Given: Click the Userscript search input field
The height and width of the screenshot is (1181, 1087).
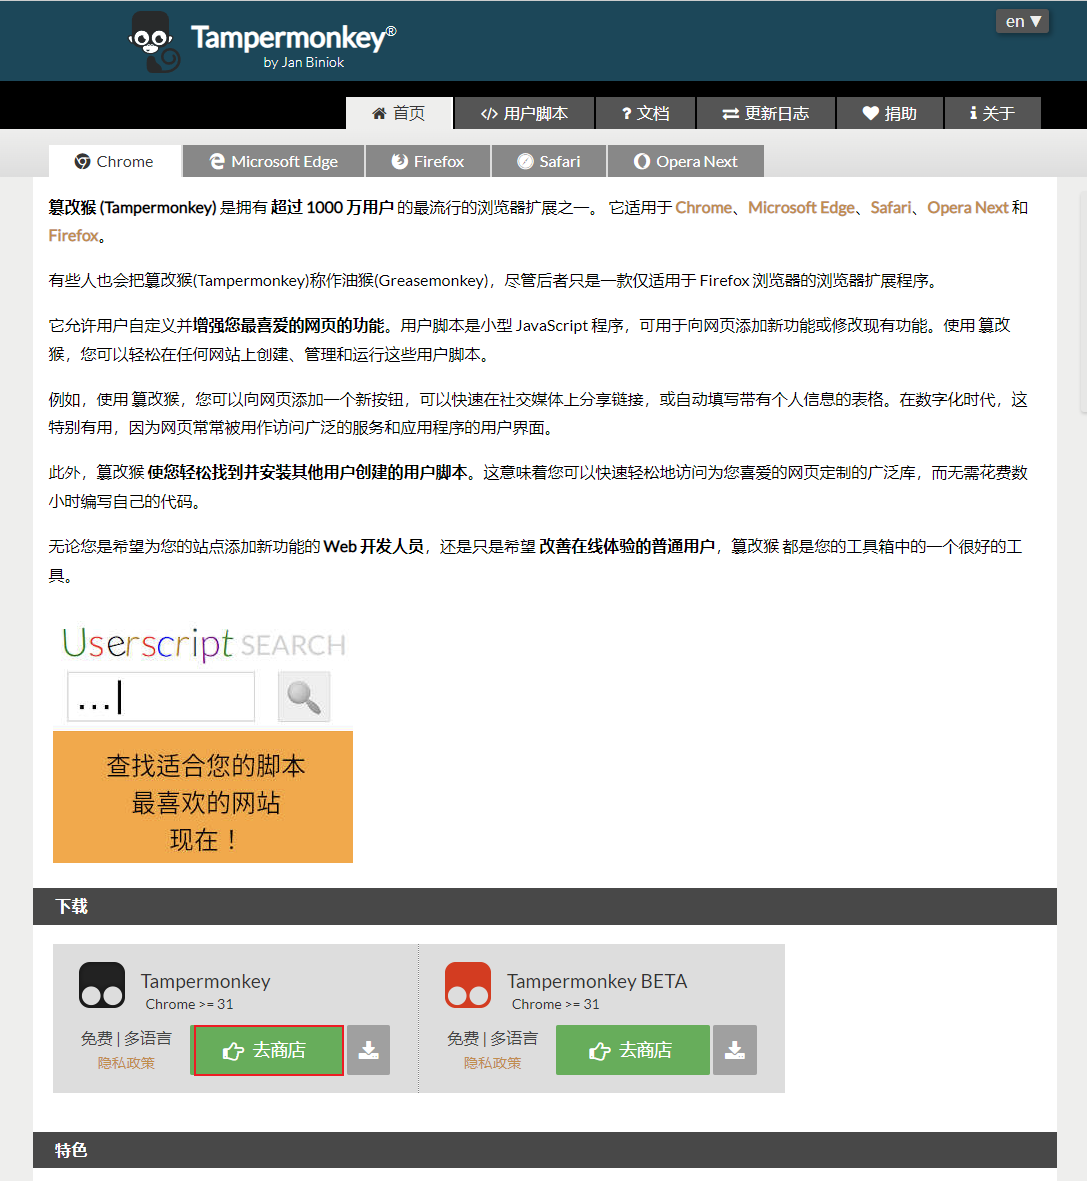Looking at the screenshot, I should [x=161, y=697].
